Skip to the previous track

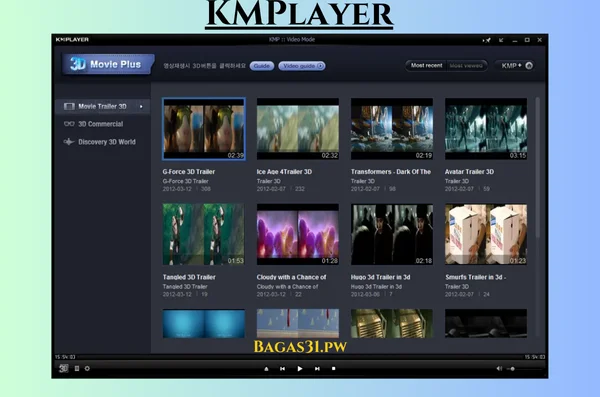[x=282, y=369]
